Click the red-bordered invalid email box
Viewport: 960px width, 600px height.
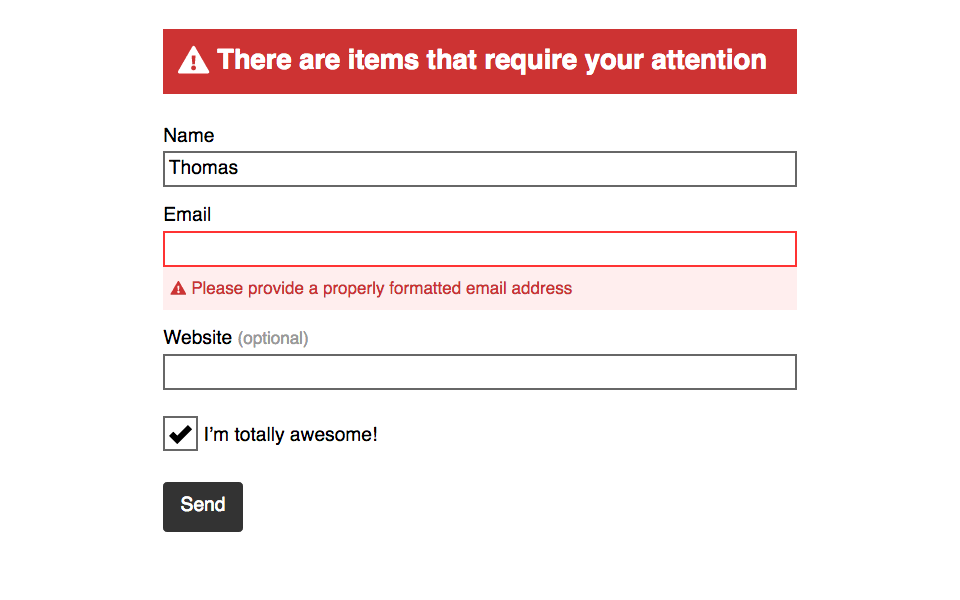pos(479,248)
